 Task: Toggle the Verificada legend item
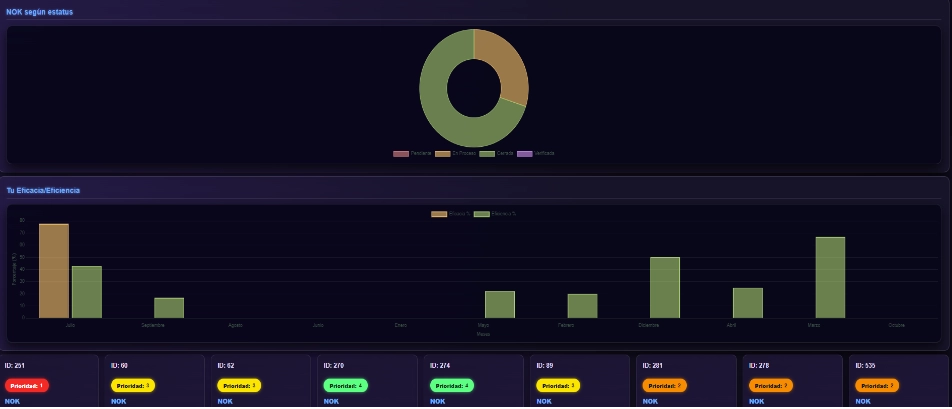coord(536,154)
